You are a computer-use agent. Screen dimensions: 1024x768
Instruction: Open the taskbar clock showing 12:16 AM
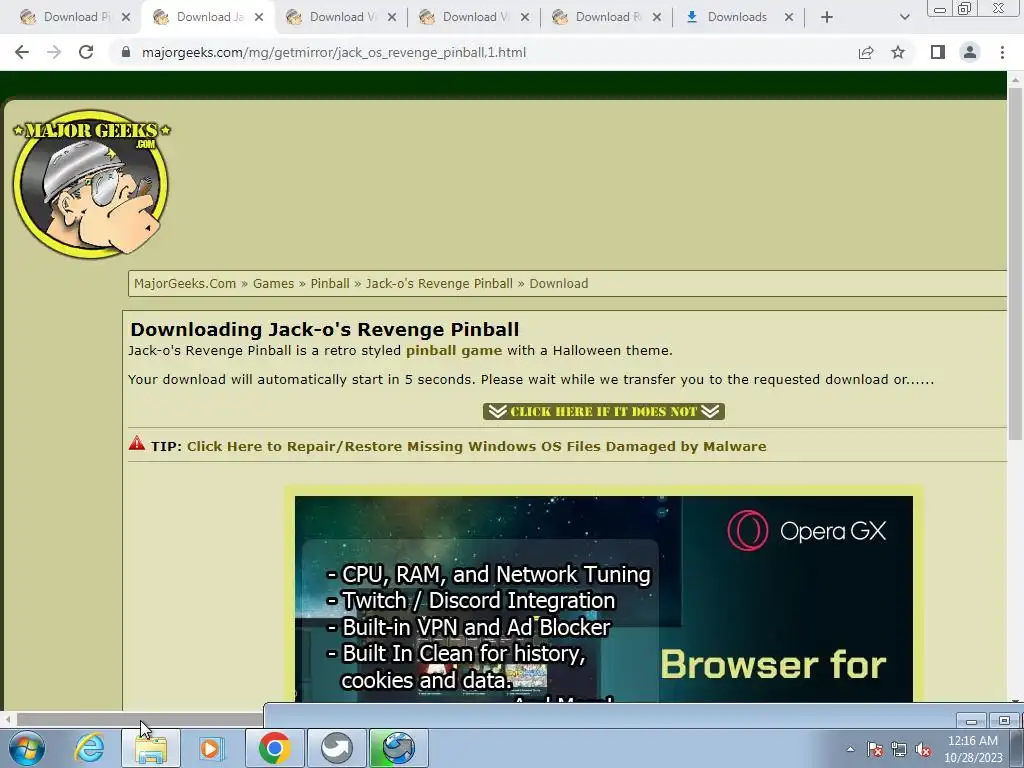coord(972,749)
